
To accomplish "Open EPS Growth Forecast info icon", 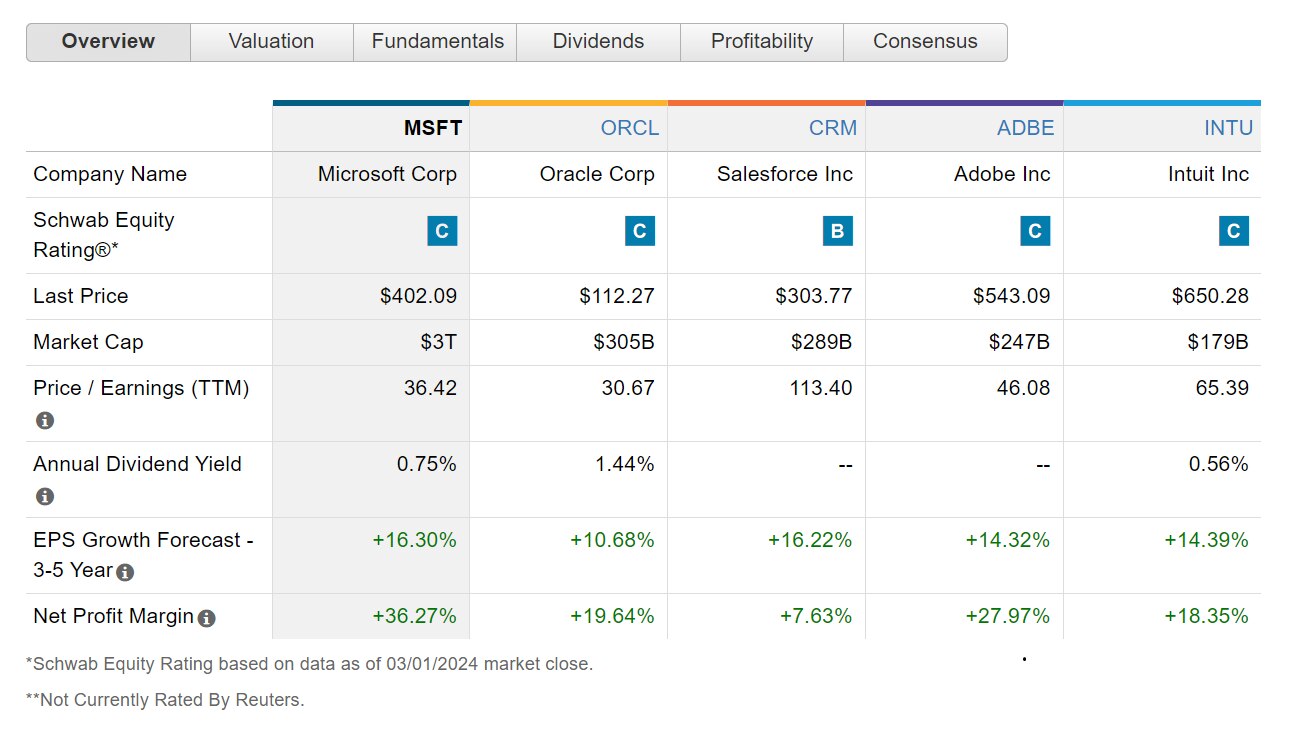I will tap(125, 573).
